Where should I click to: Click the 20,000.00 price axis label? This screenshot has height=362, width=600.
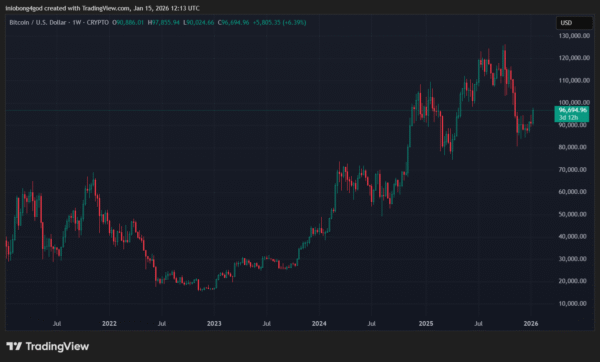(572, 281)
